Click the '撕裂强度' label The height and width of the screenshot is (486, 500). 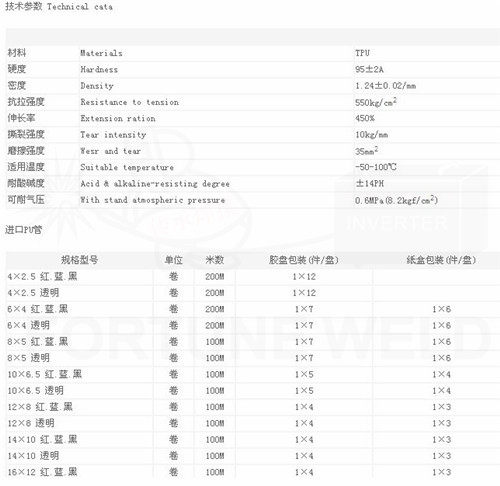pyautogui.click(x=26, y=134)
